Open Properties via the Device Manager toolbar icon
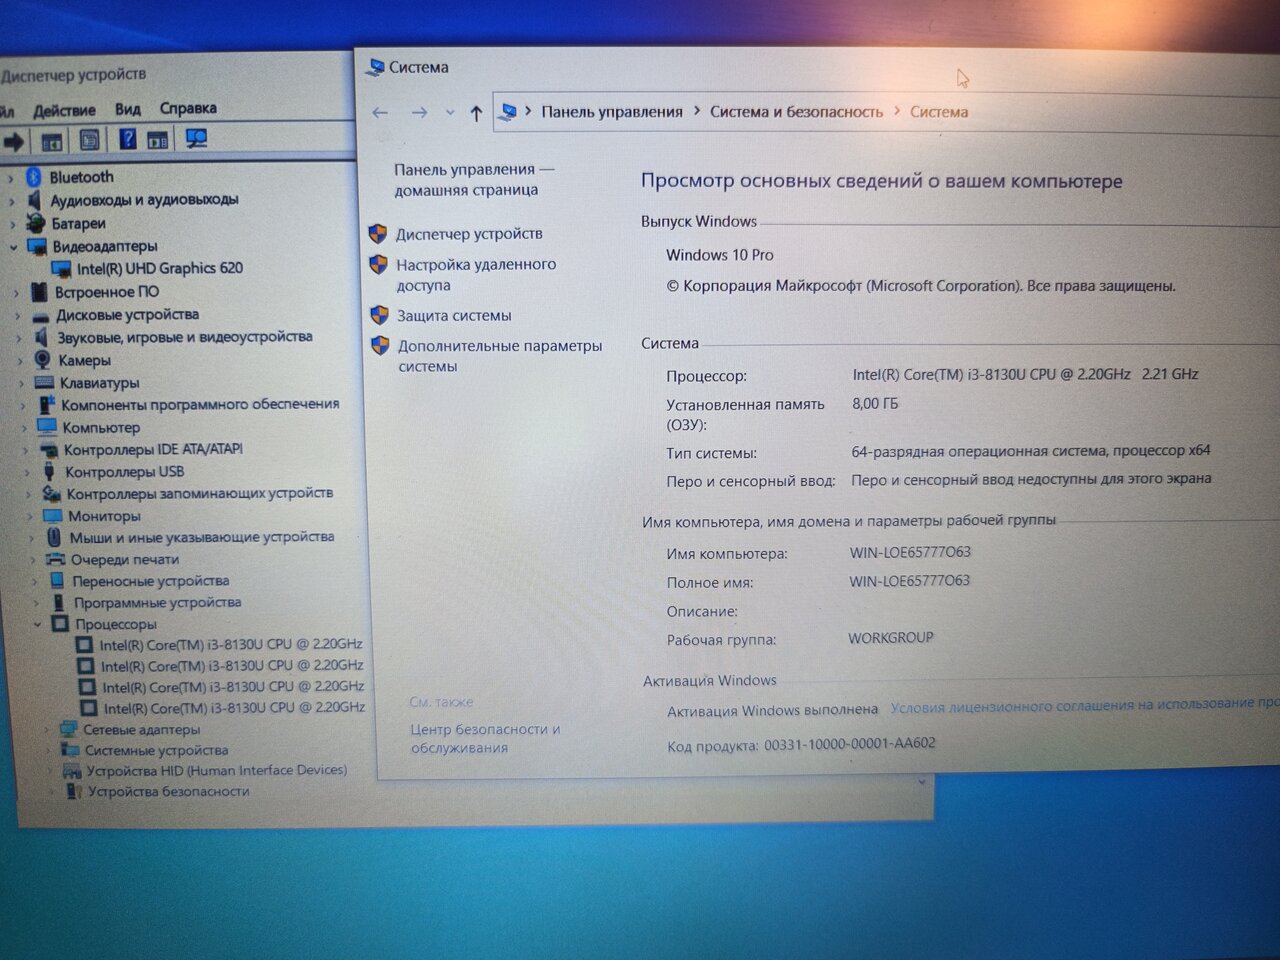 tap(89, 140)
